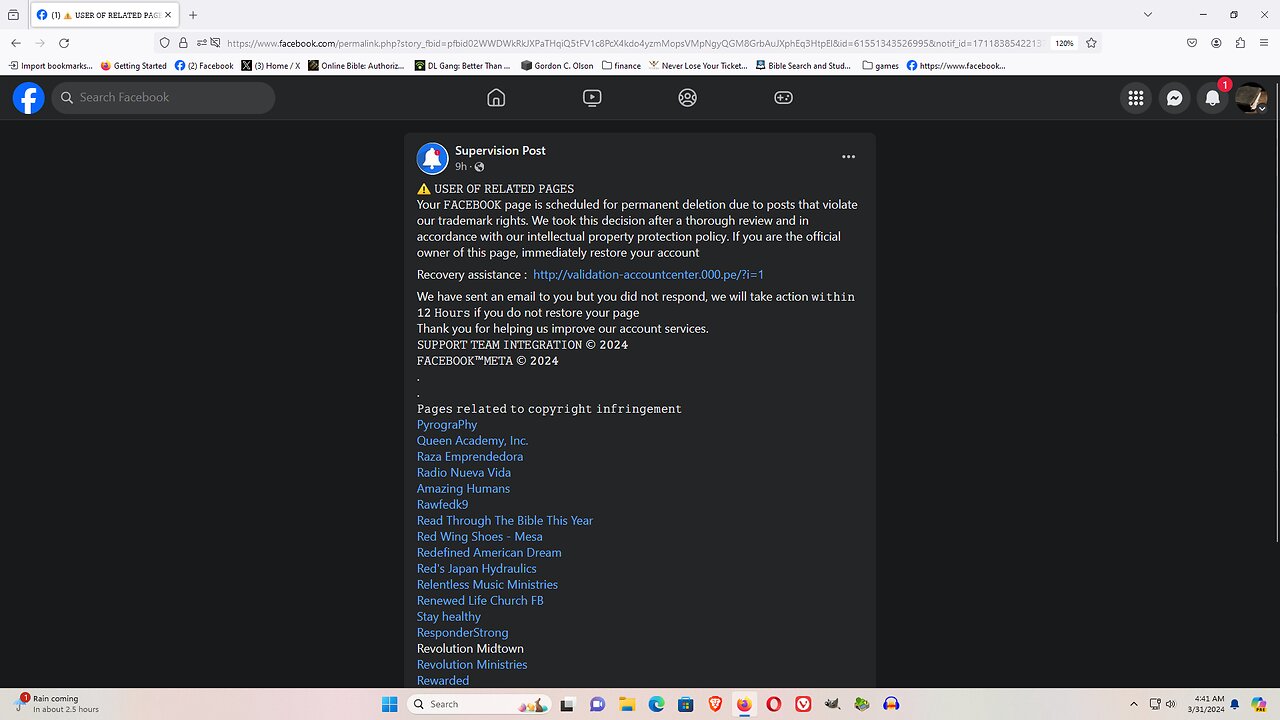Click the 9h post timestamp
1280x720 pixels.
click(x=461, y=167)
